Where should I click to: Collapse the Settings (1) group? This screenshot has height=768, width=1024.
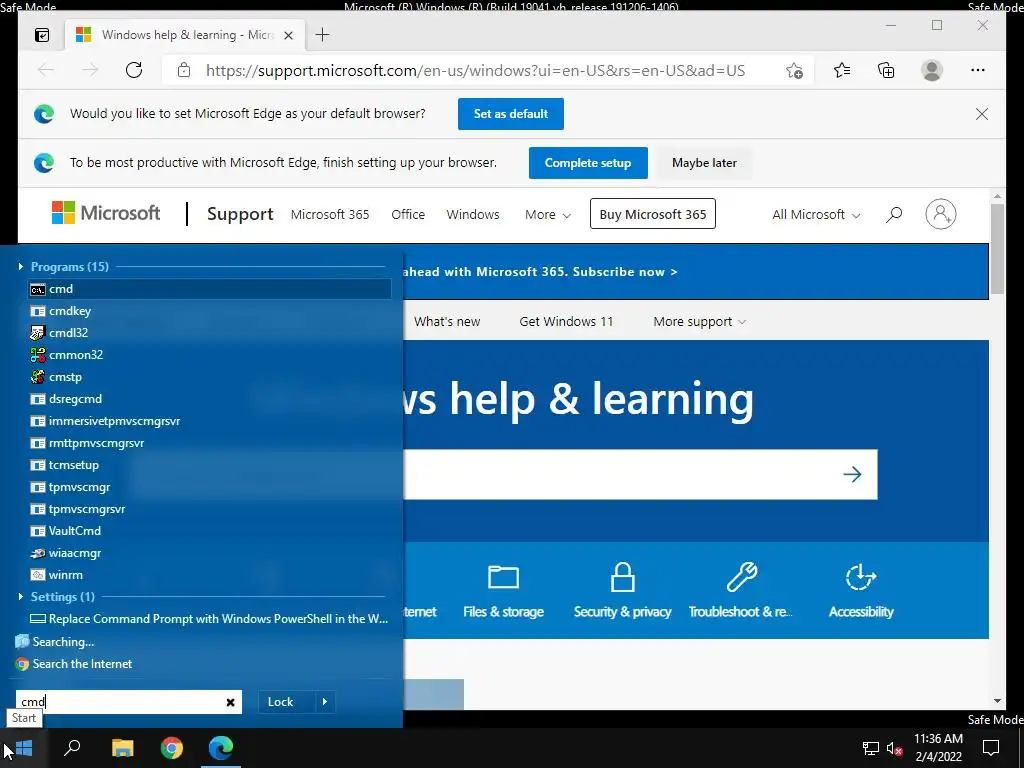(21, 596)
